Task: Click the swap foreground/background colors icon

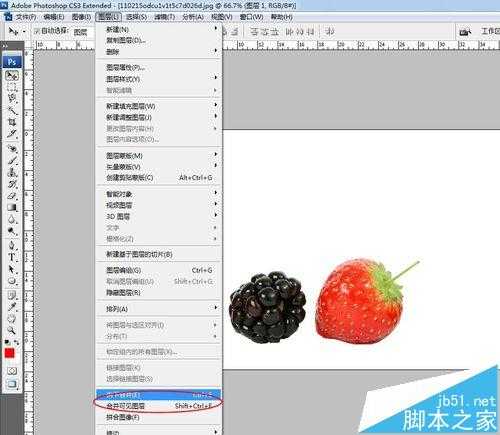Action: pyautogui.click(x=17, y=342)
